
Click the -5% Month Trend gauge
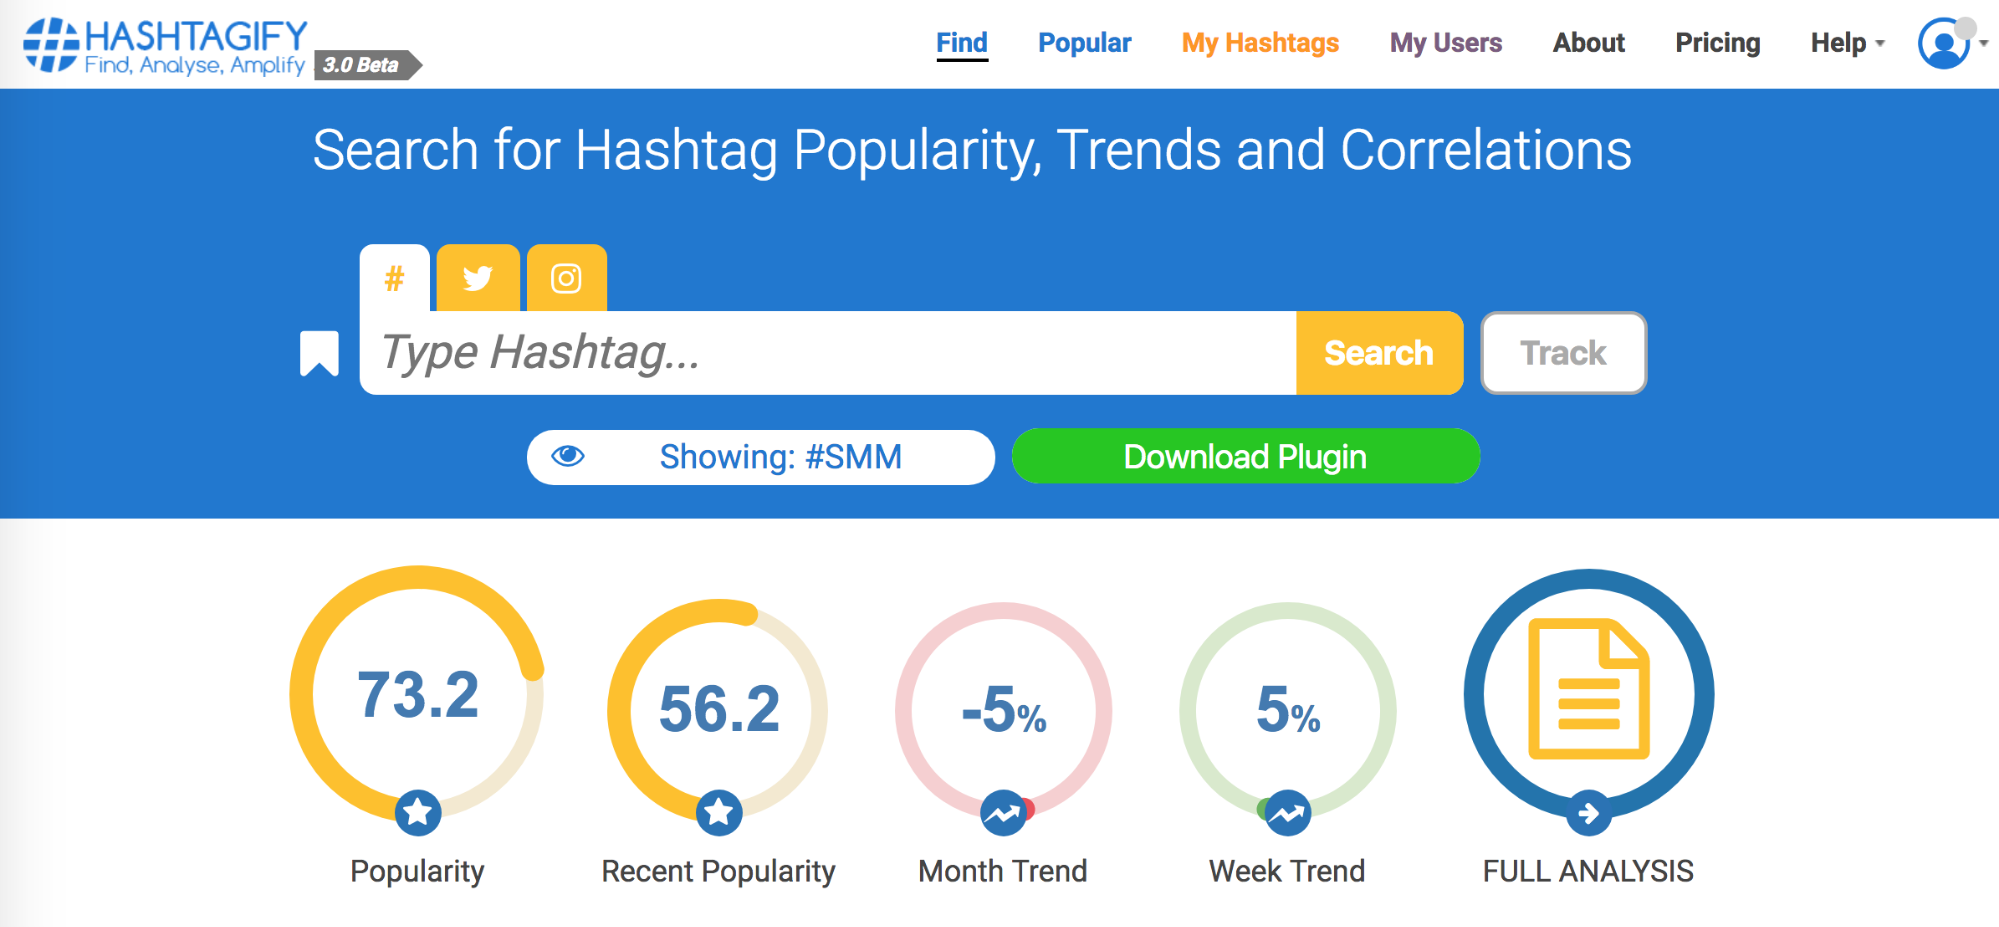coord(1004,710)
